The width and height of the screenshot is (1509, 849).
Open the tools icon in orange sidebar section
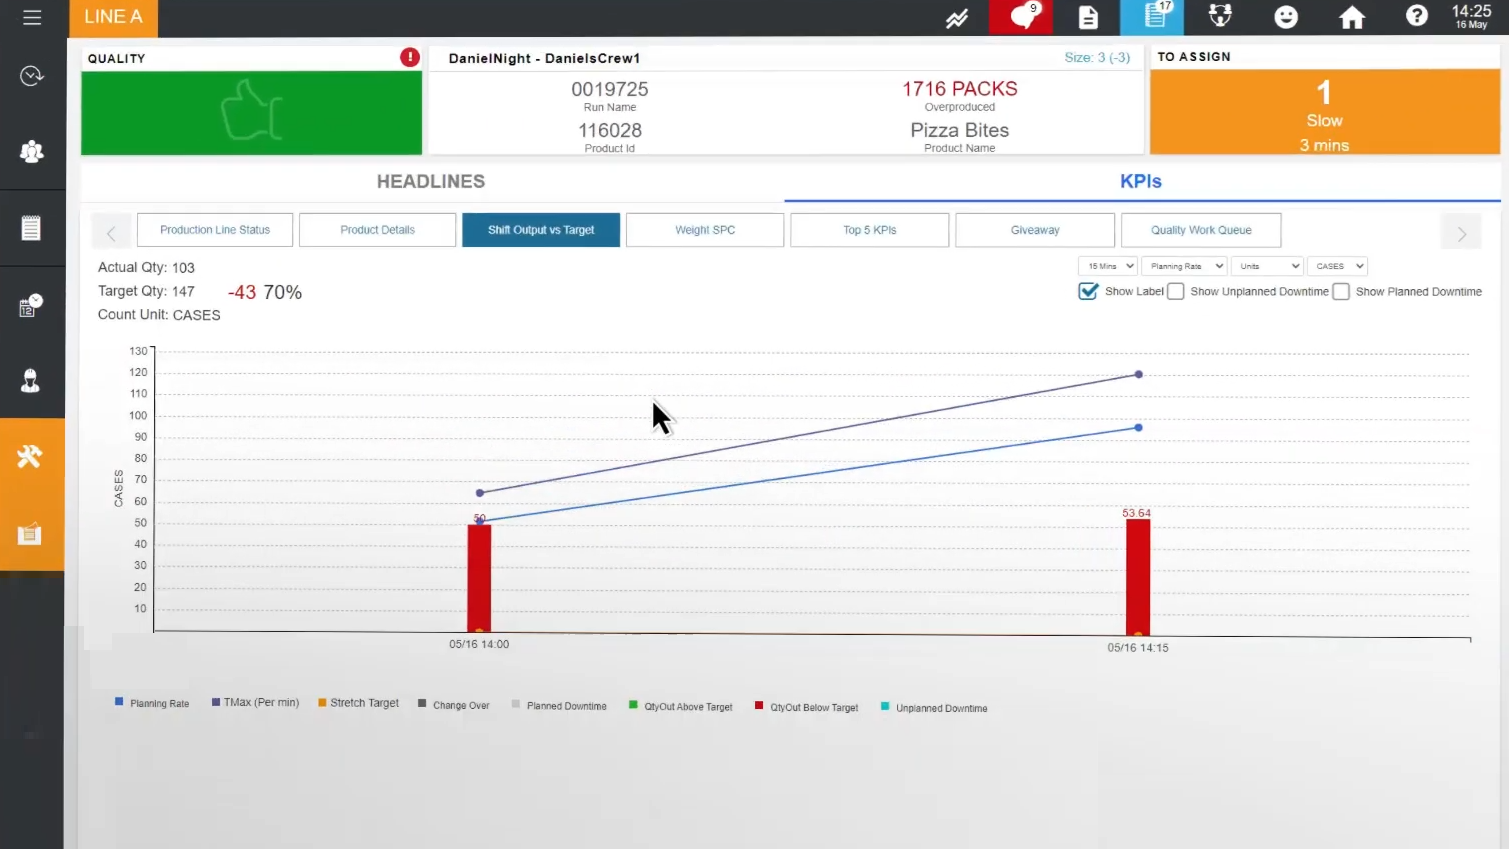32,456
